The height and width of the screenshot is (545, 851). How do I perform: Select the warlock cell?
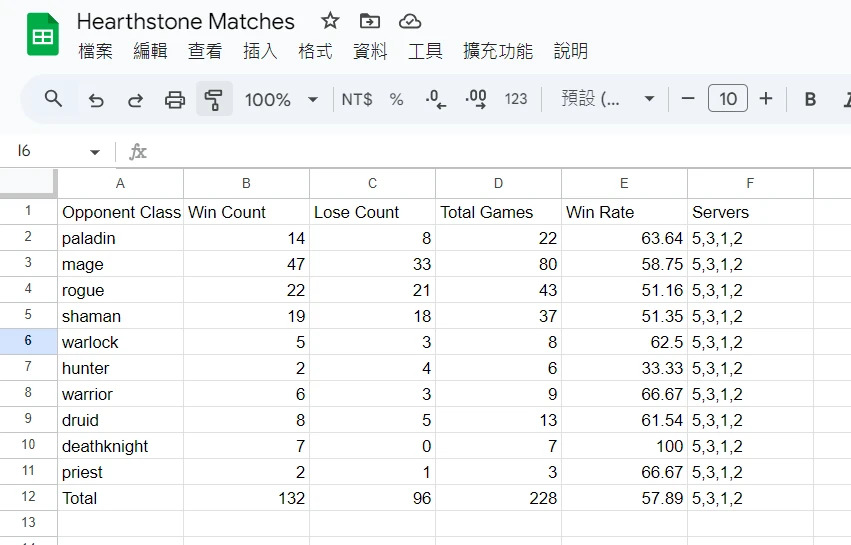click(x=120, y=342)
